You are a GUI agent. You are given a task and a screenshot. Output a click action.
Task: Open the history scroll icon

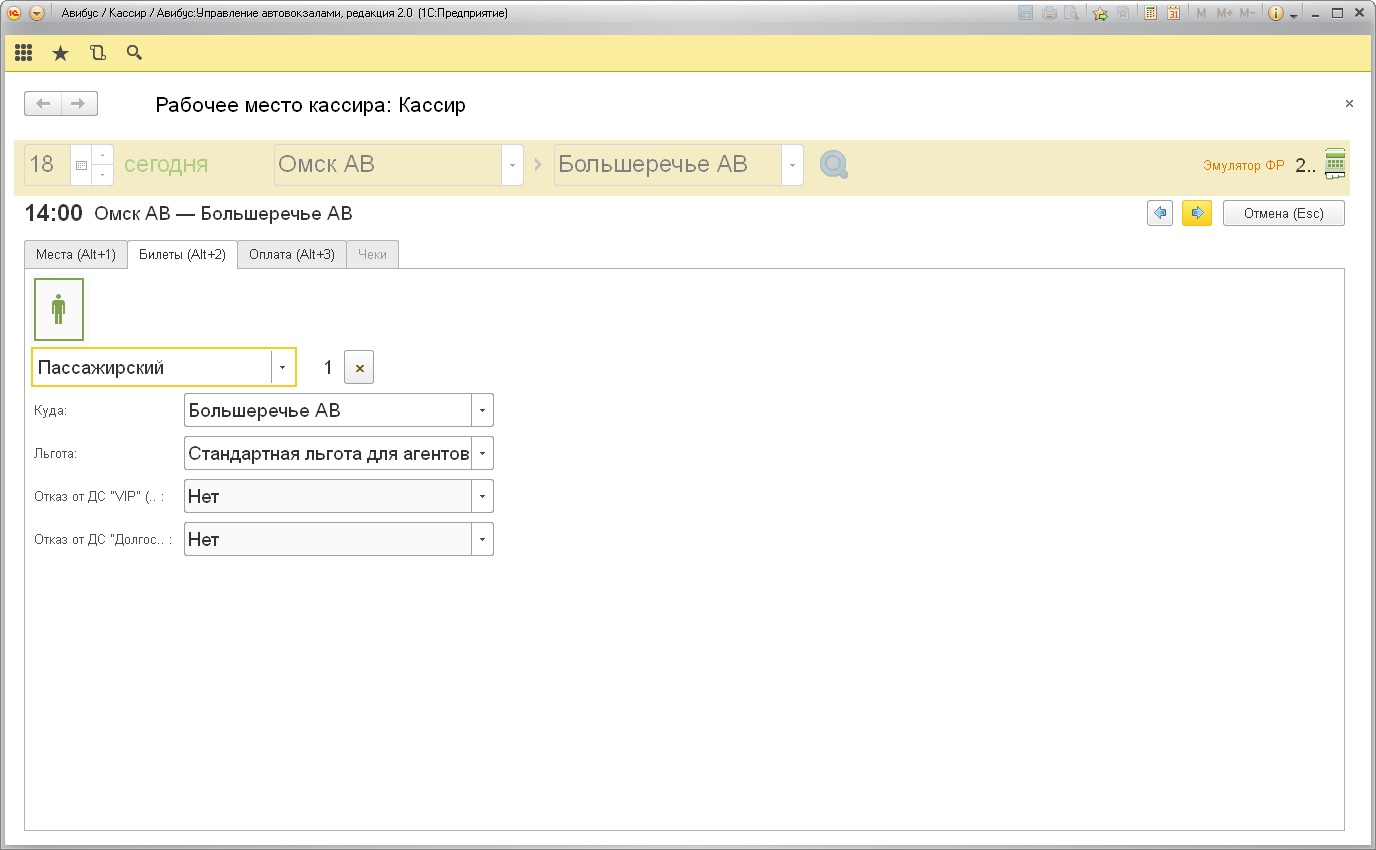click(97, 53)
